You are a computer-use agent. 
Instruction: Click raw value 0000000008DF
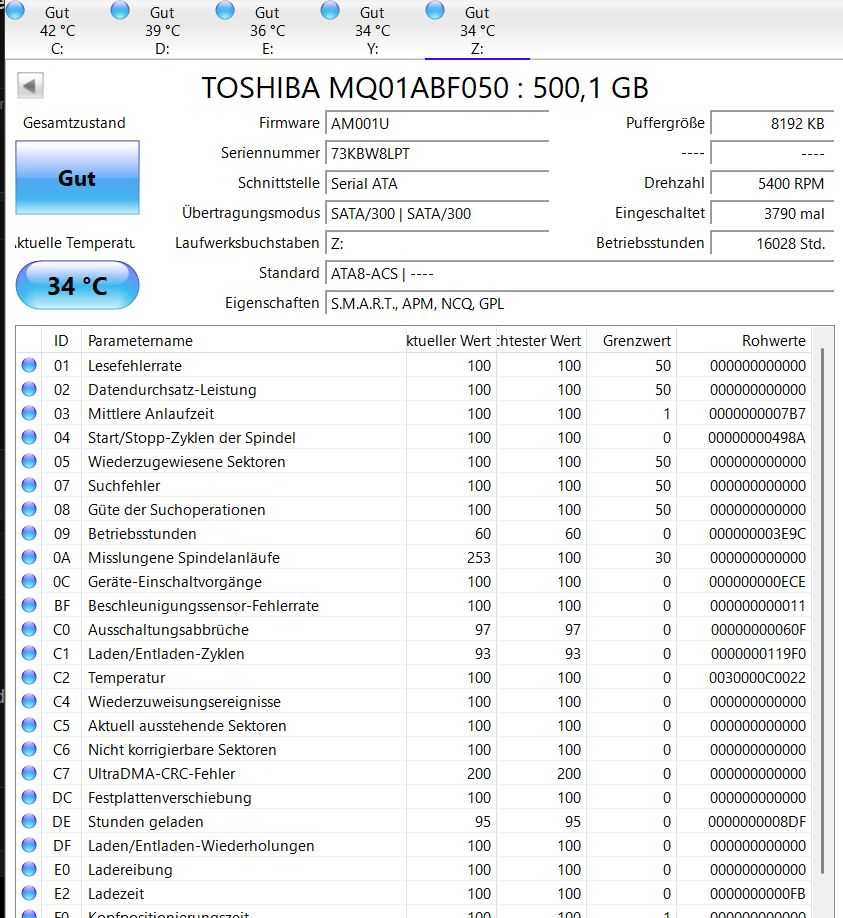(x=757, y=822)
